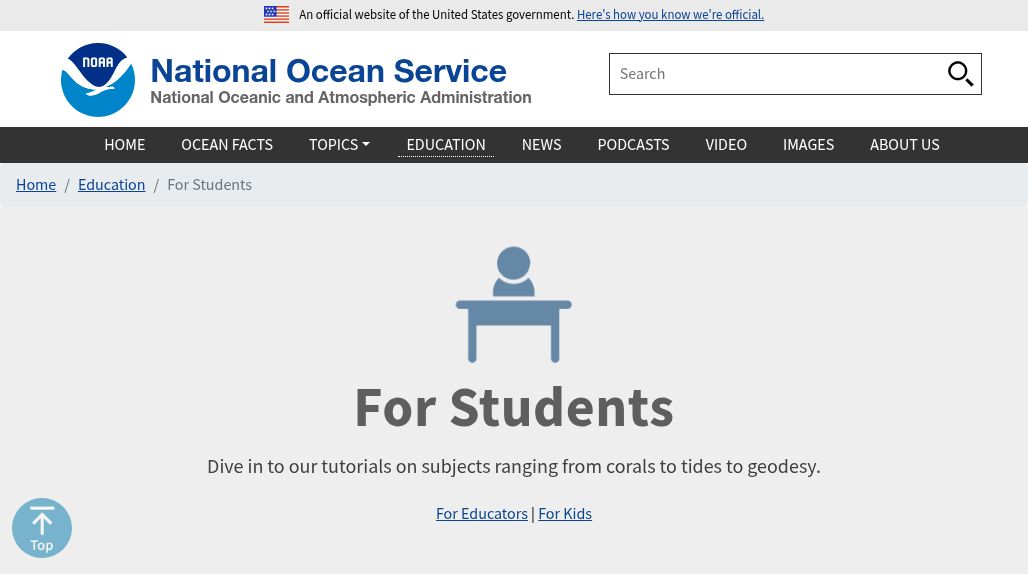Screen dimensions: 1028x578
Task: Open the EDUCATION section
Action: [x=446, y=144]
